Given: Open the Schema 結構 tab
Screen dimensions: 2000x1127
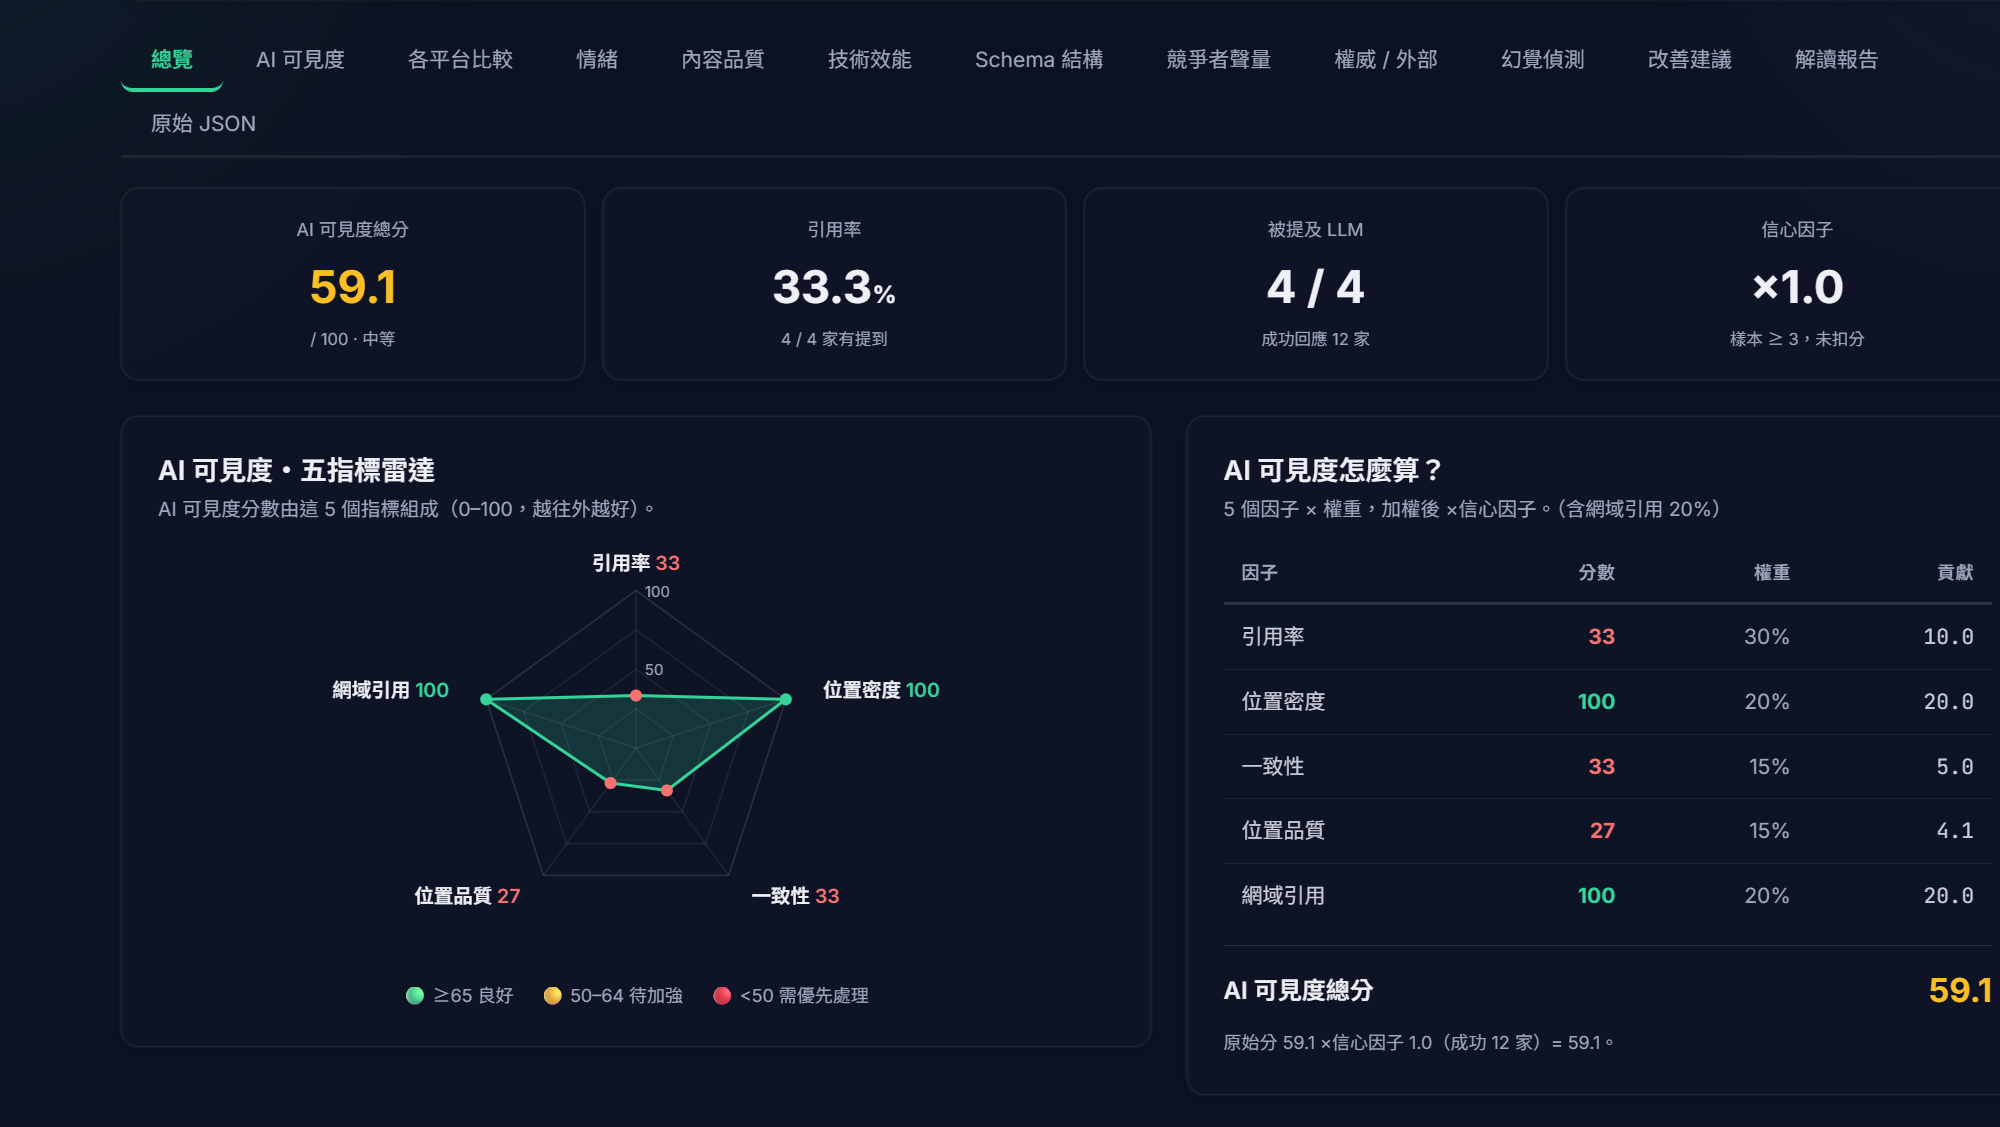Looking at the screenshot, I should click(x=1039, y=60).
